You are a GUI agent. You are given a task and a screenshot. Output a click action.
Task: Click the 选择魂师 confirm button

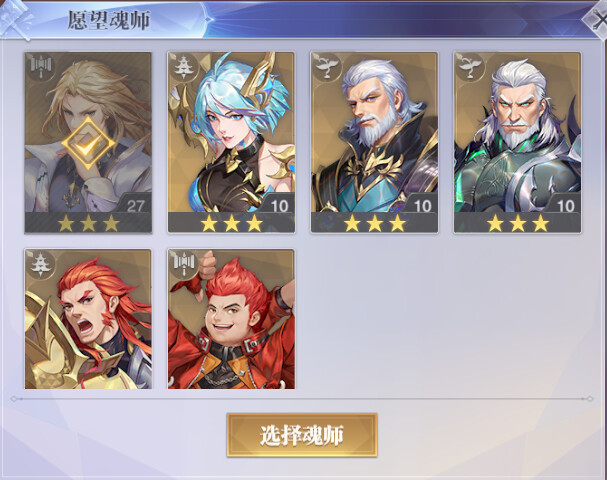[x=302, y=435]
